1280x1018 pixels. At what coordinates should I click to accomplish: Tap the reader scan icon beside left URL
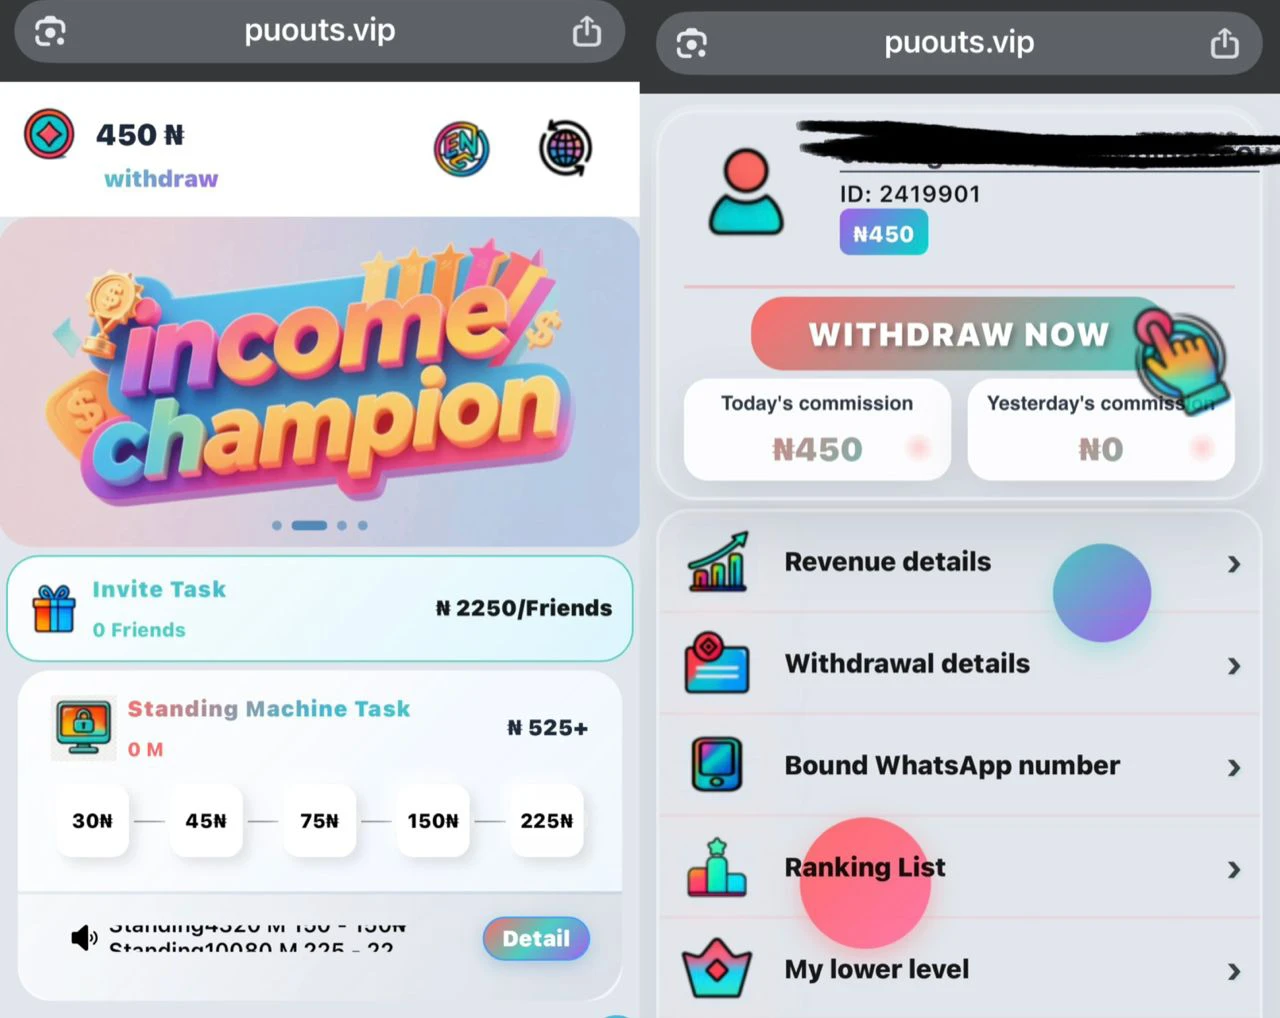(x=50, y=32)
